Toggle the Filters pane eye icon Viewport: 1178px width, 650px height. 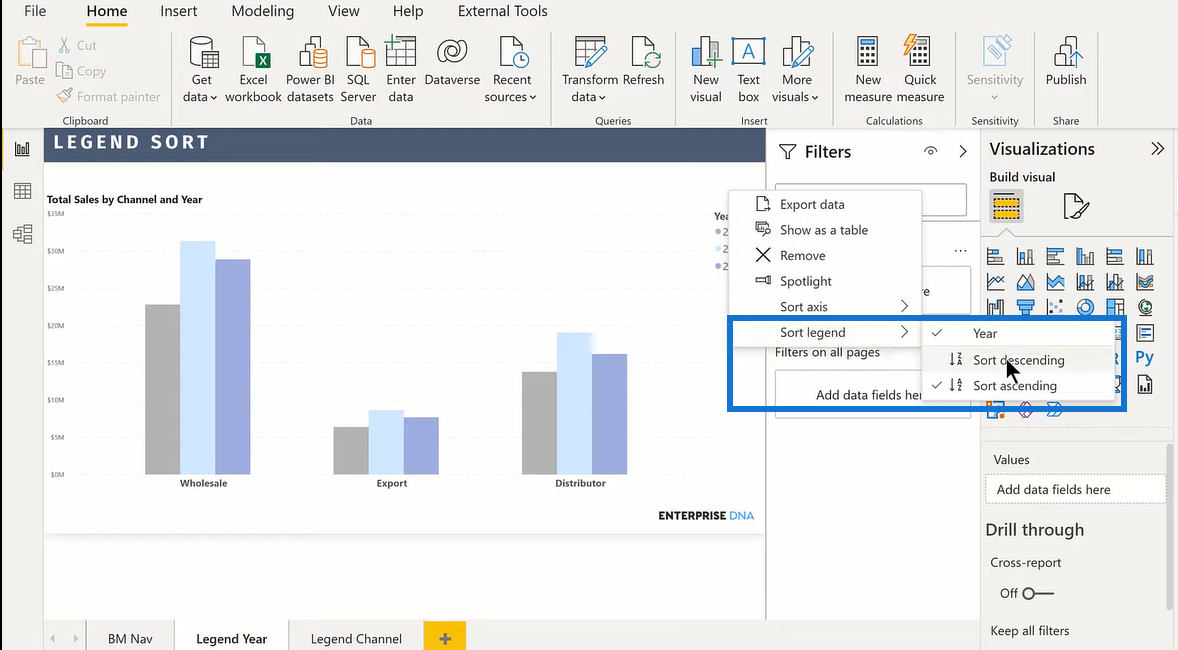click(x=931, y=151)
